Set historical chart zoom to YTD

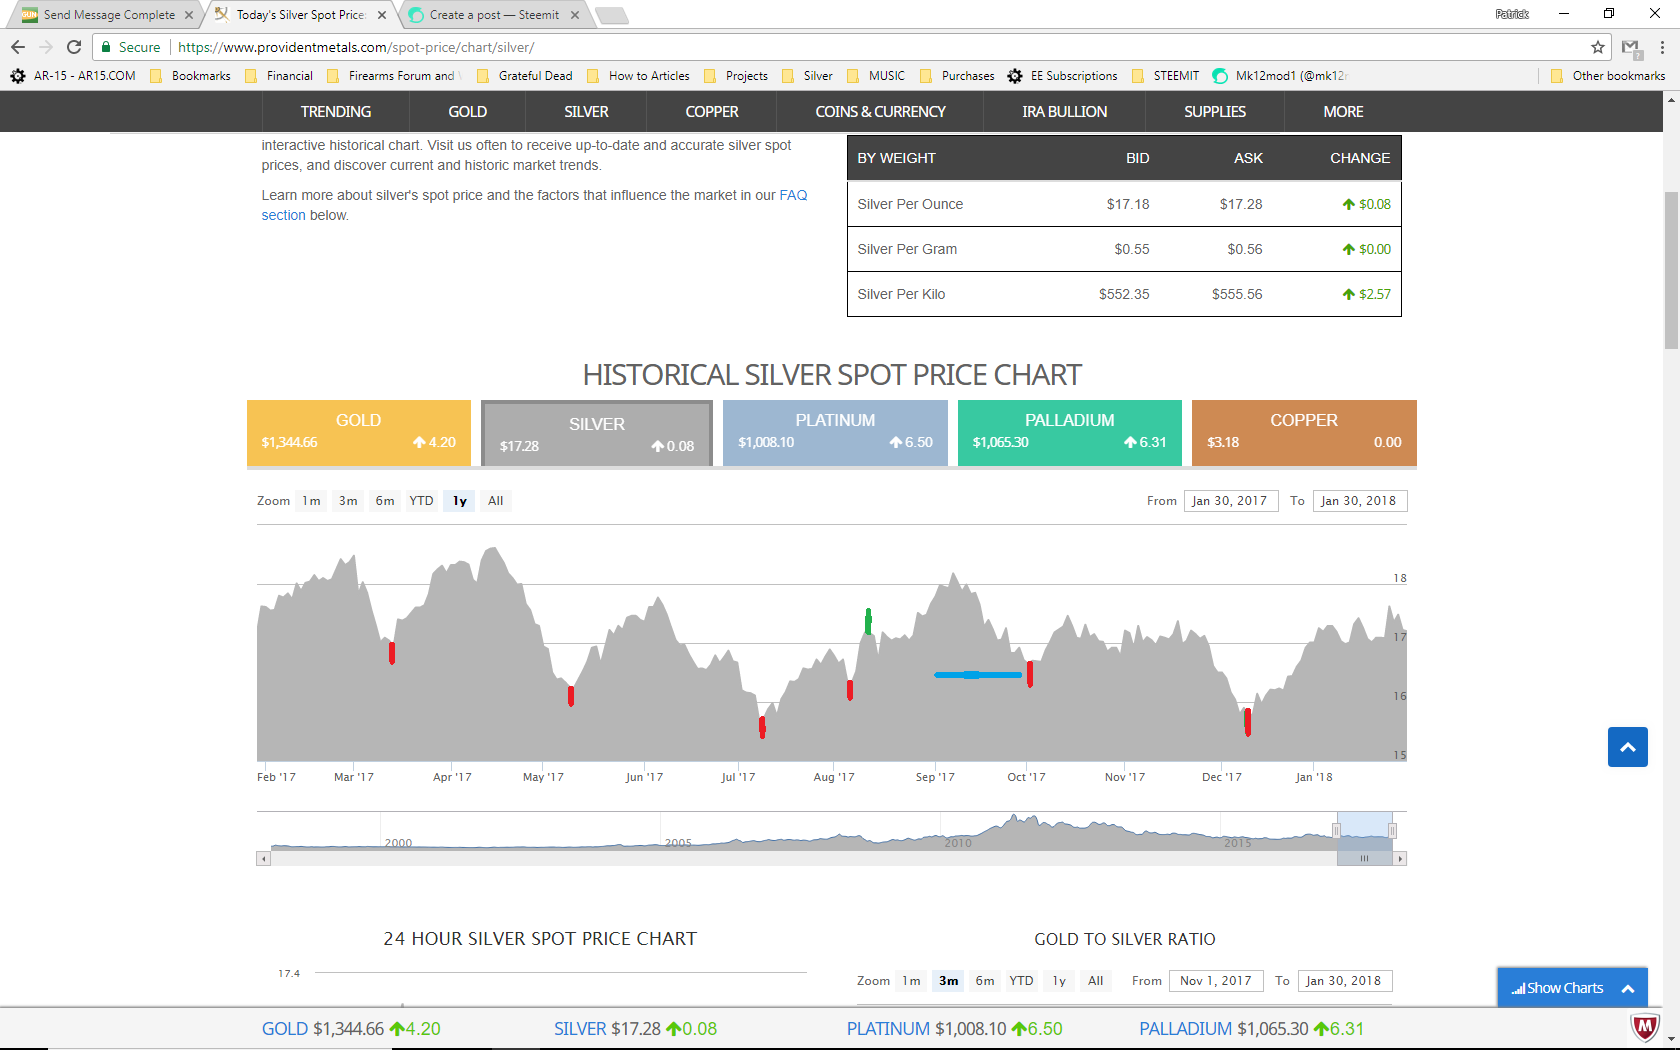(421, 501)
